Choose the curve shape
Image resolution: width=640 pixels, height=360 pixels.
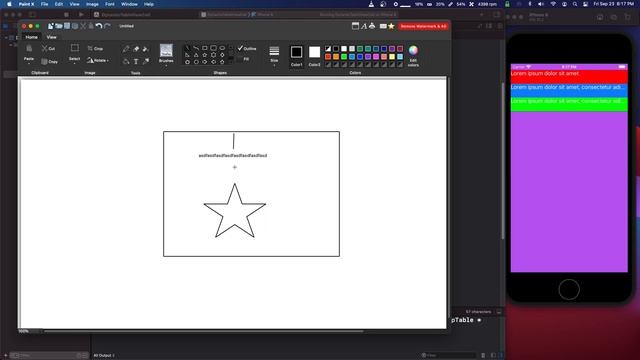click(196, 48)
